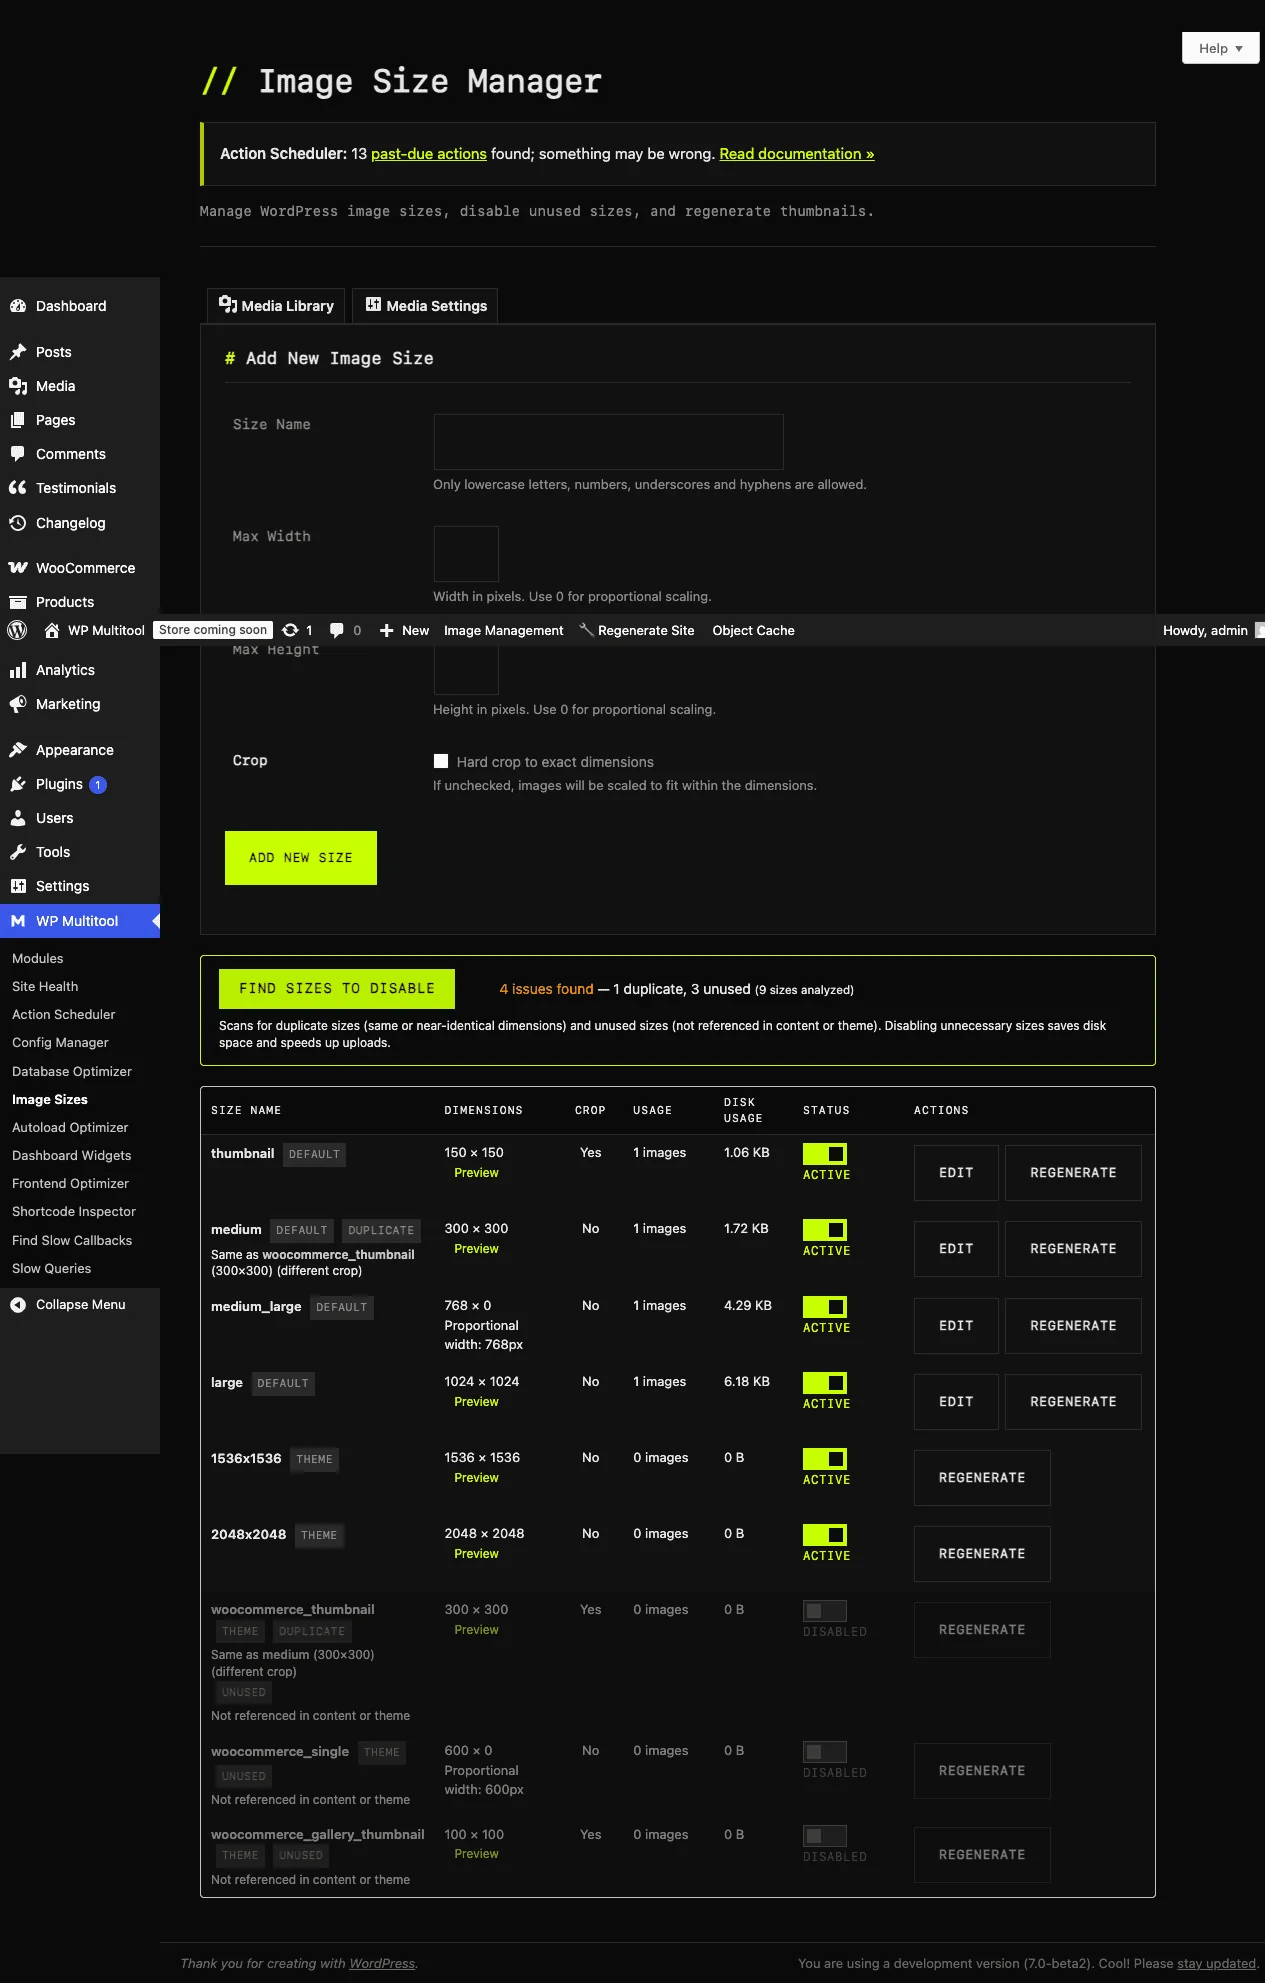
Task: Open Site Health submenu item
Action: click(x=45, y=986)
